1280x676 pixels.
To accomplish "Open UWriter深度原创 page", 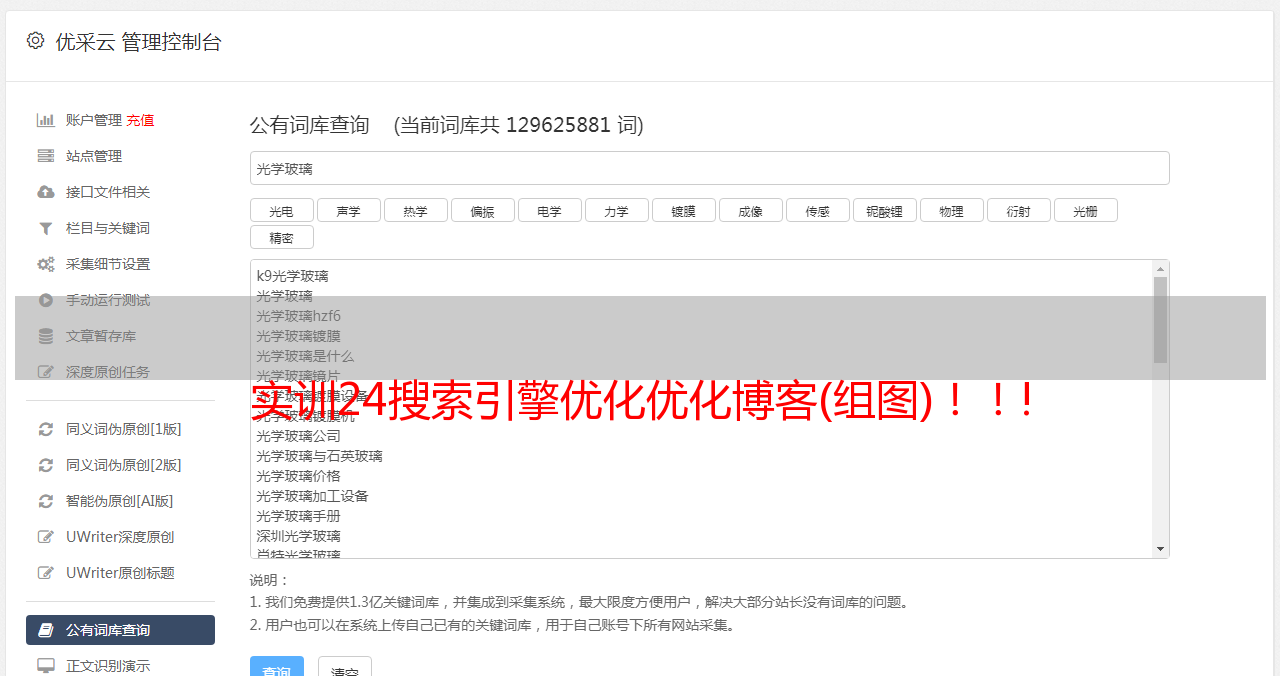I will 120,537.
